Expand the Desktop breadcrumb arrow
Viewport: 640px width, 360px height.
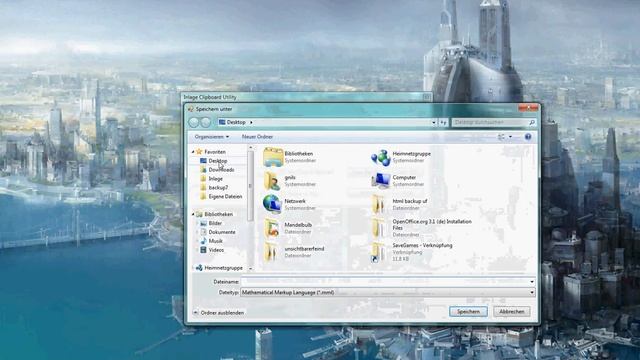click(x=251, y=122)
